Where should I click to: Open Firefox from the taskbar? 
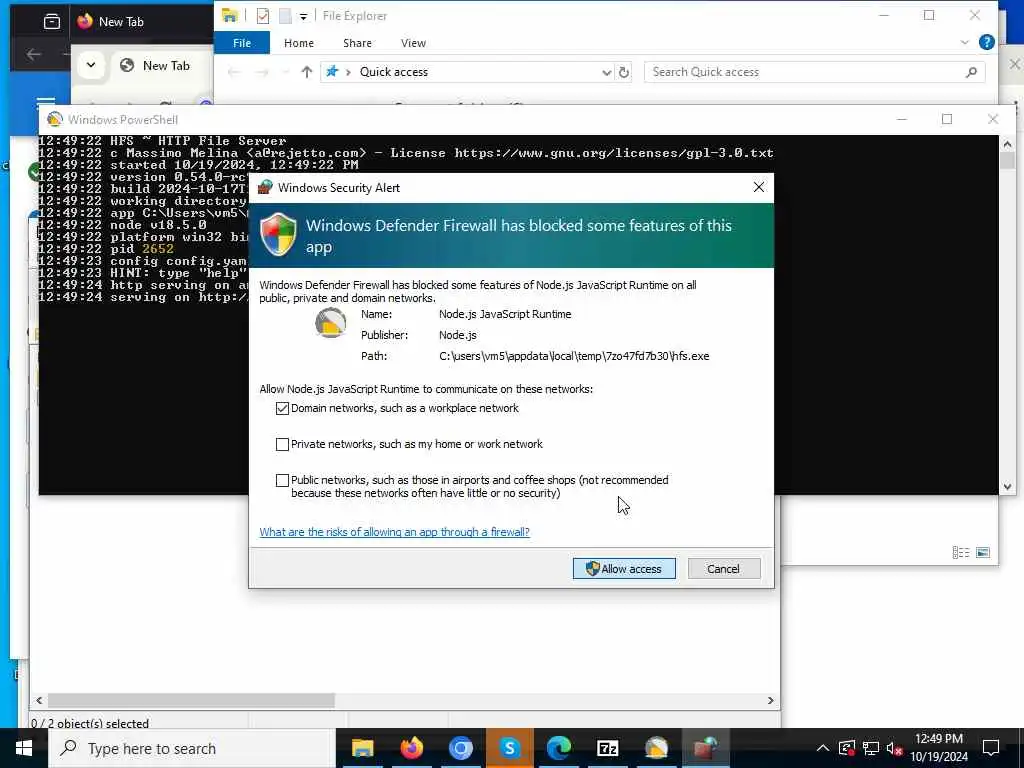[411, 748]
